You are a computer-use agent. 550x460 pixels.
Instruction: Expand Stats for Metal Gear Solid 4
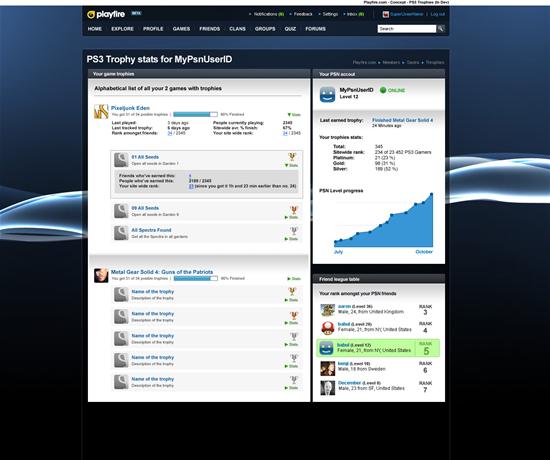point(294,279)
